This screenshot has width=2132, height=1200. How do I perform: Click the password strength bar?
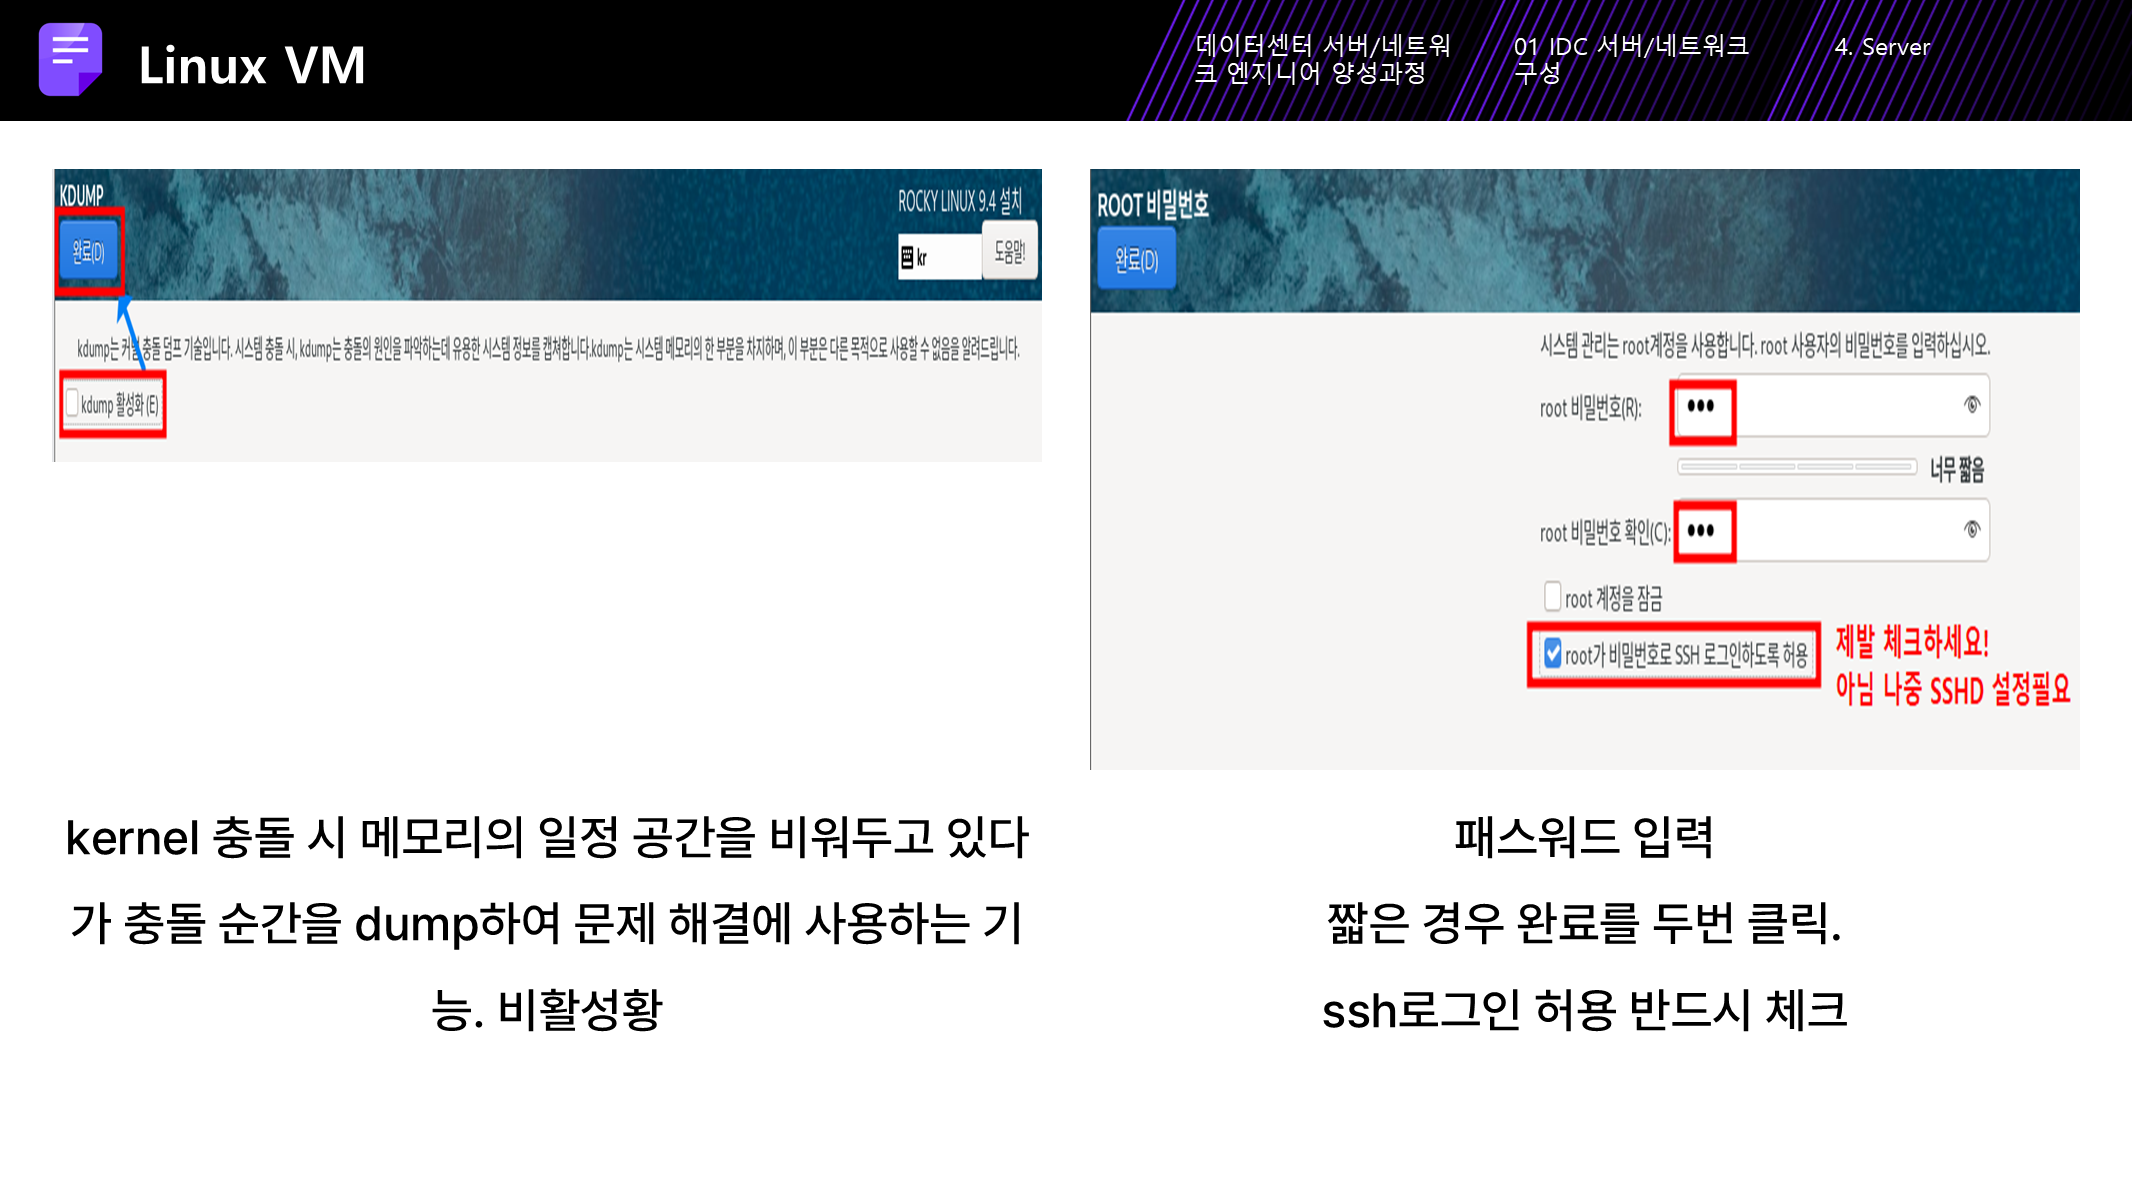[1796, 467]
